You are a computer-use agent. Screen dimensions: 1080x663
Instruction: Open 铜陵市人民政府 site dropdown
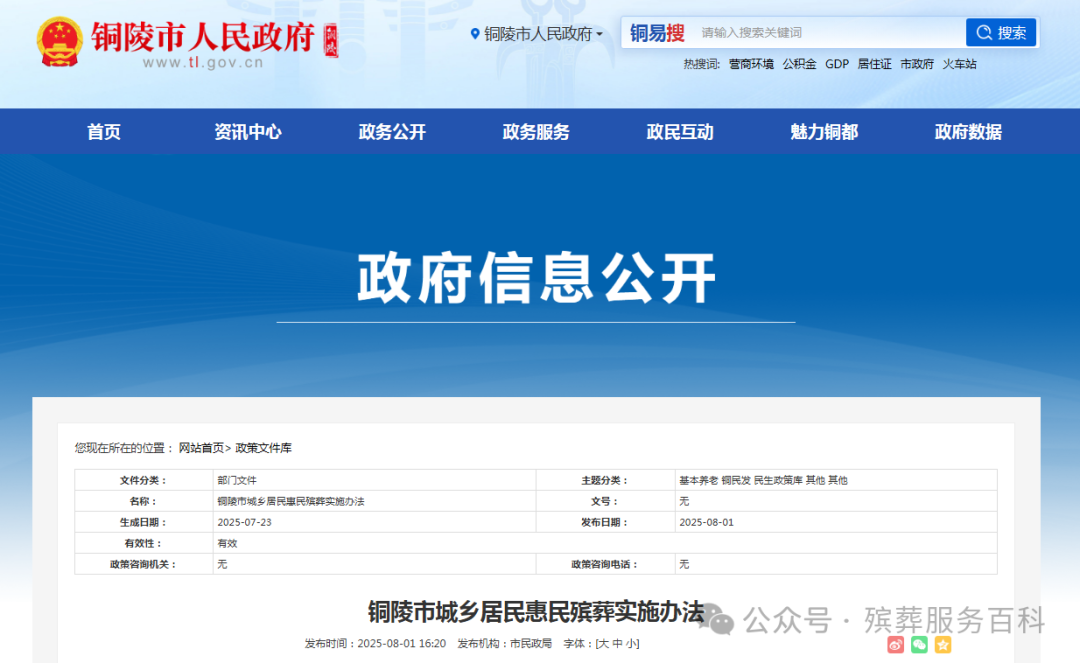coord(543,34)
